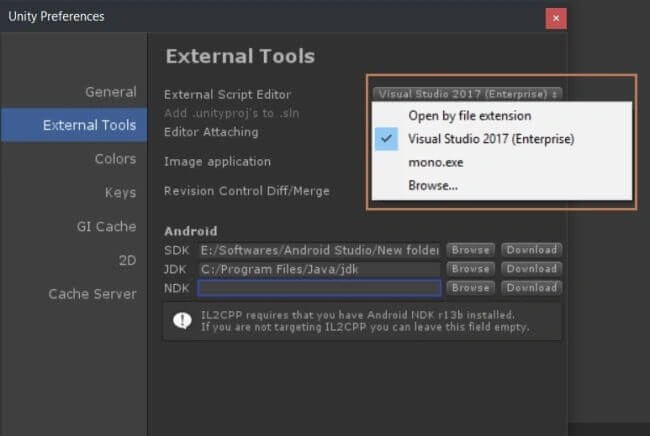Download the Android SDK
The image size is (650, 436).
tap(532, 250)
